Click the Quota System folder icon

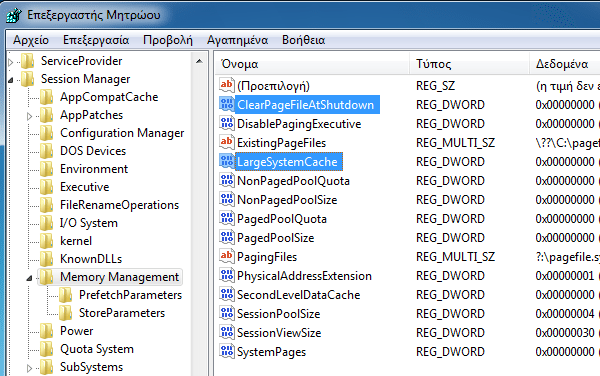[47, 349]
